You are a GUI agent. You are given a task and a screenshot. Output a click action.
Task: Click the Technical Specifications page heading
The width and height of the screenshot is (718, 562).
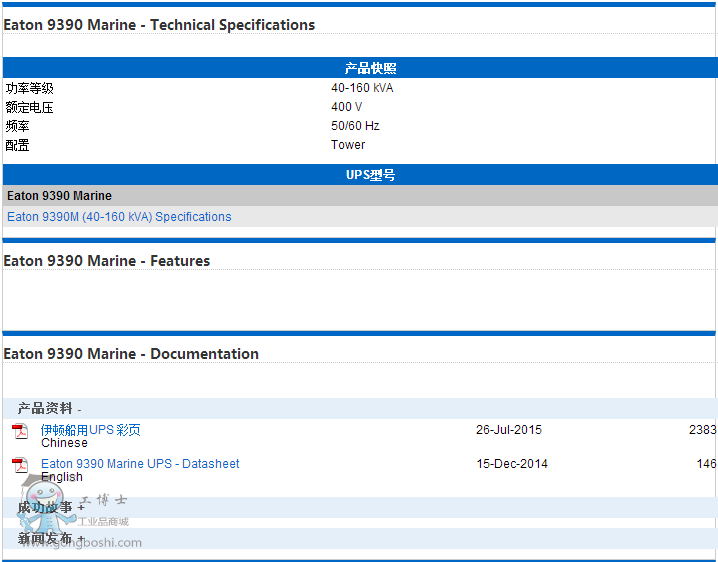click(159, 25)
